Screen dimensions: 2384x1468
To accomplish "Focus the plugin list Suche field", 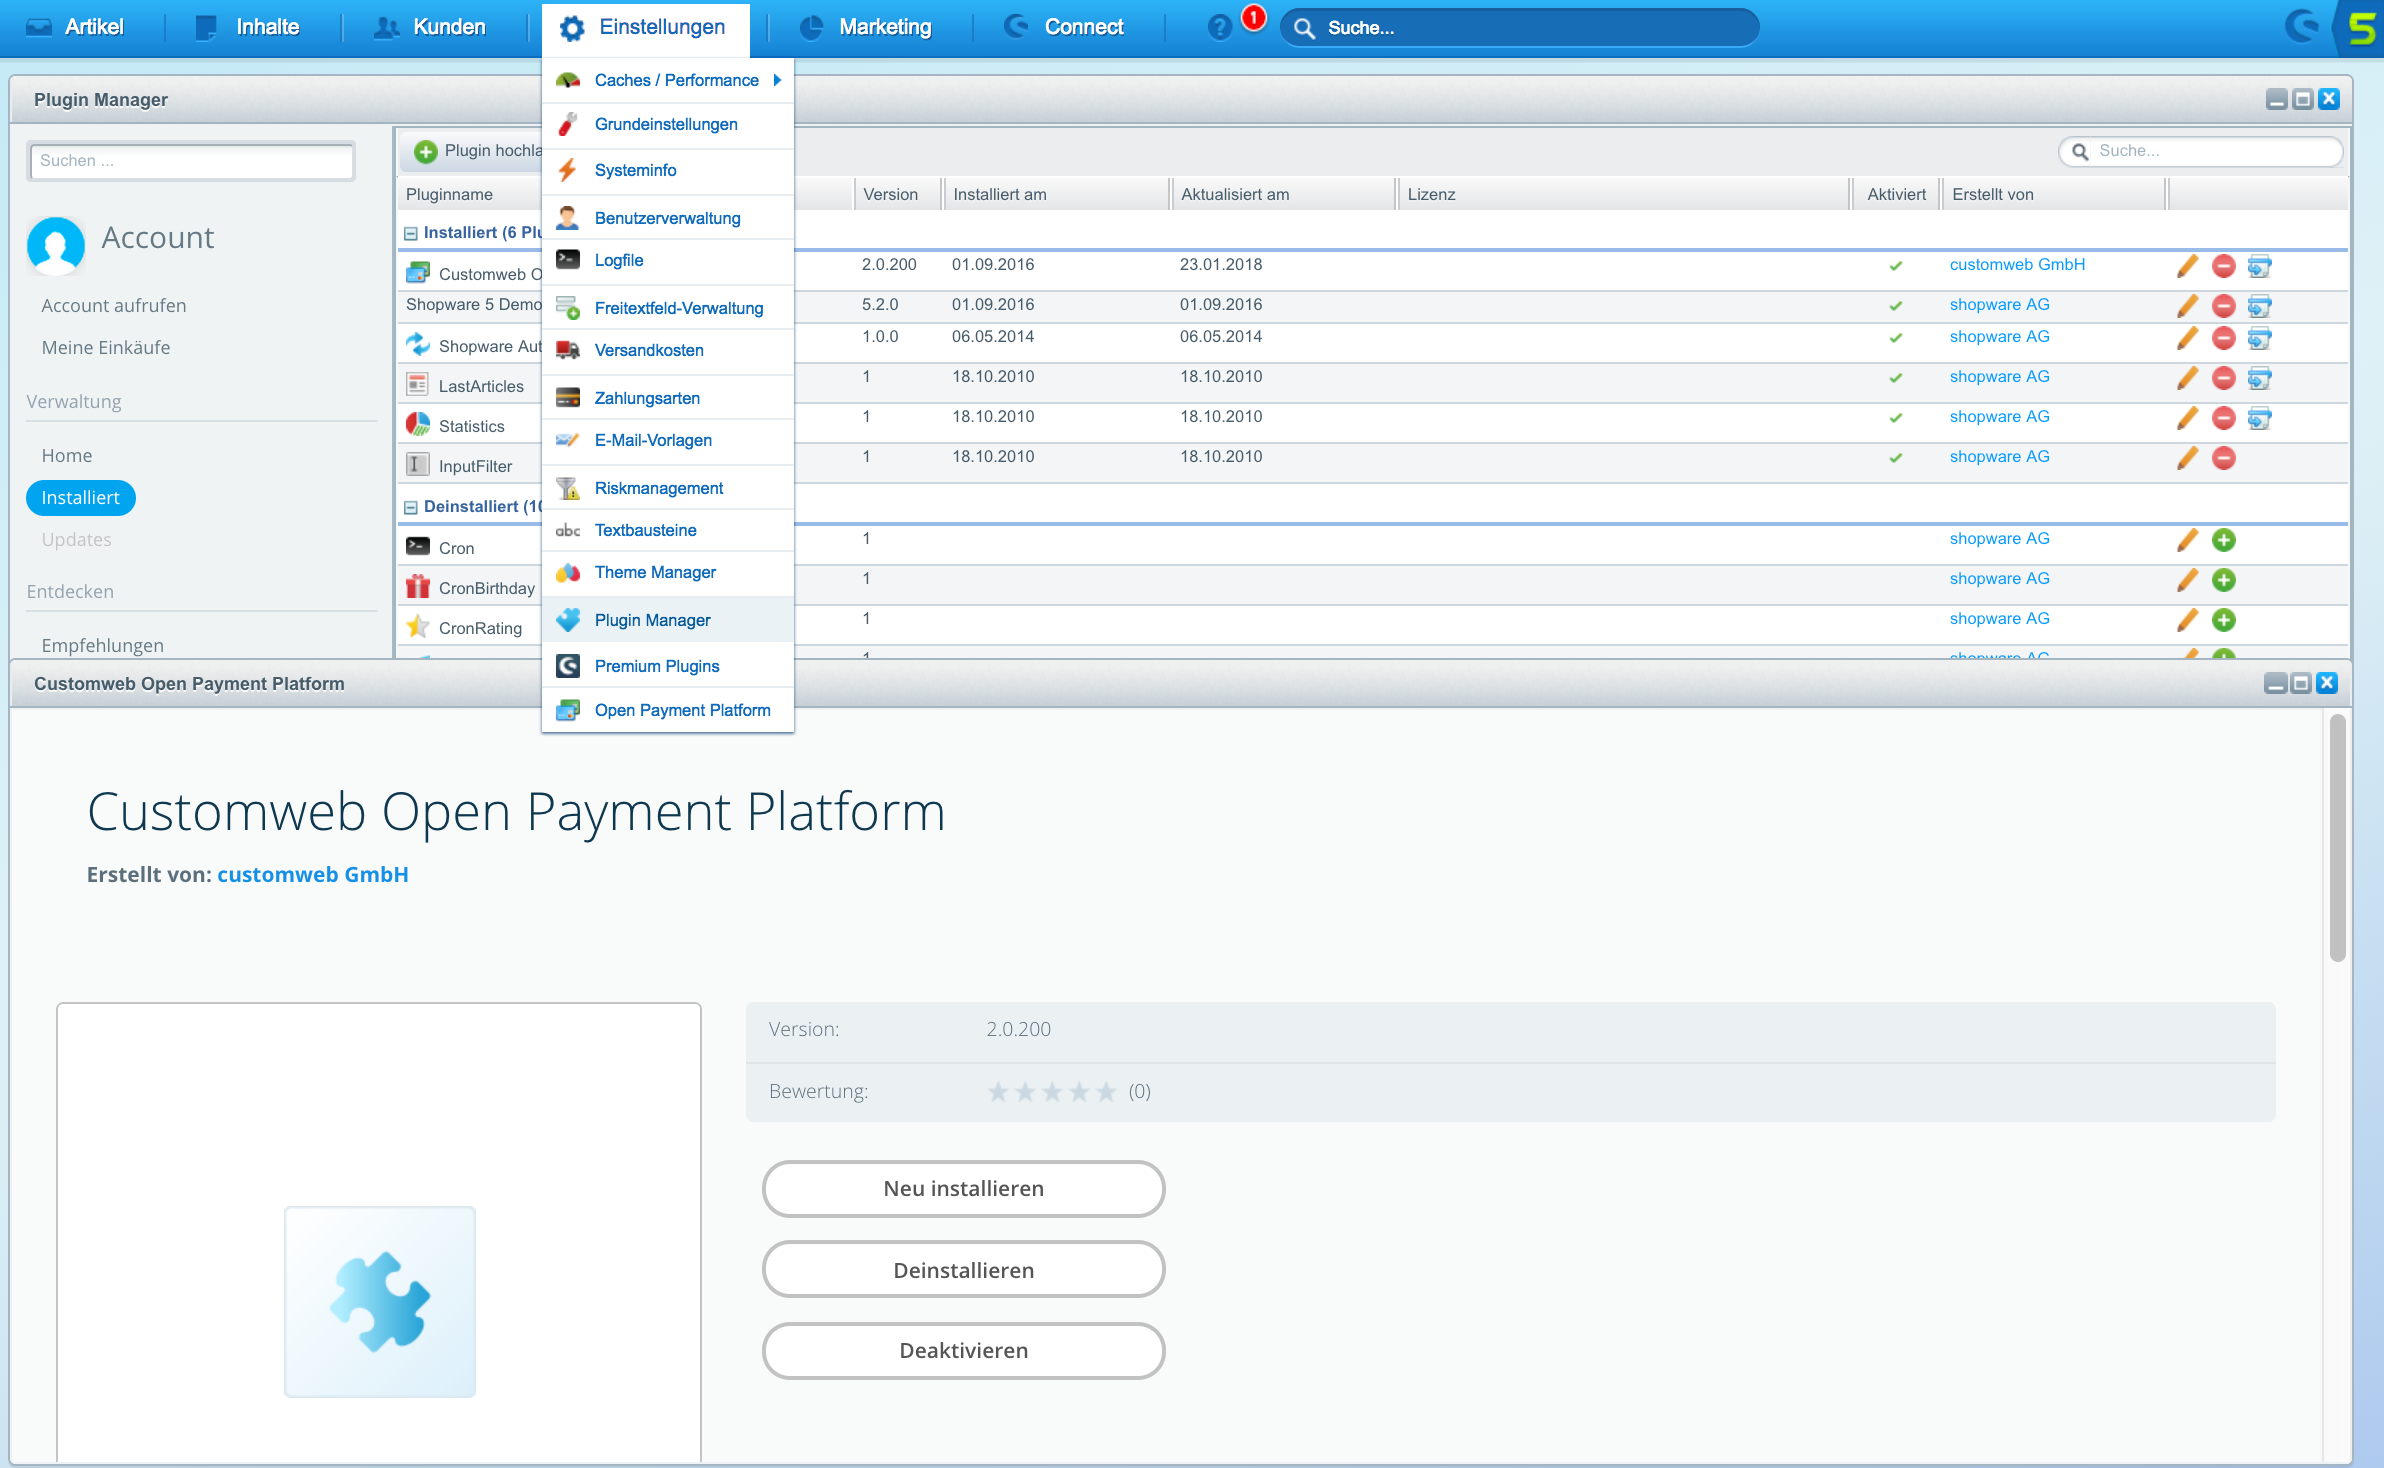I will click(2200, 151).
